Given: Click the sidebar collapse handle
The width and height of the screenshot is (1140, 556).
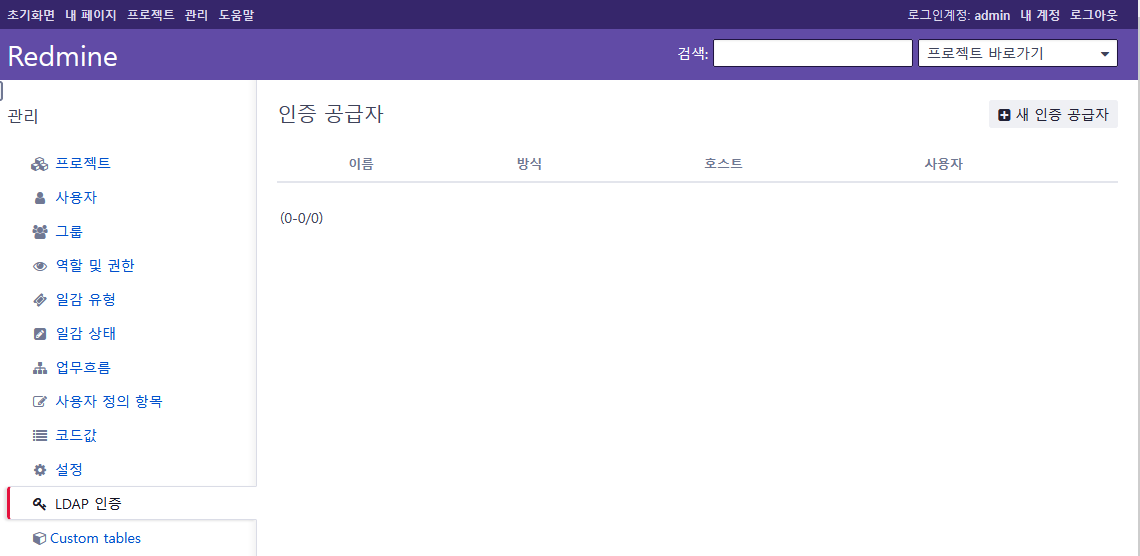Looking at the screenshot, I should coord(1,91).
